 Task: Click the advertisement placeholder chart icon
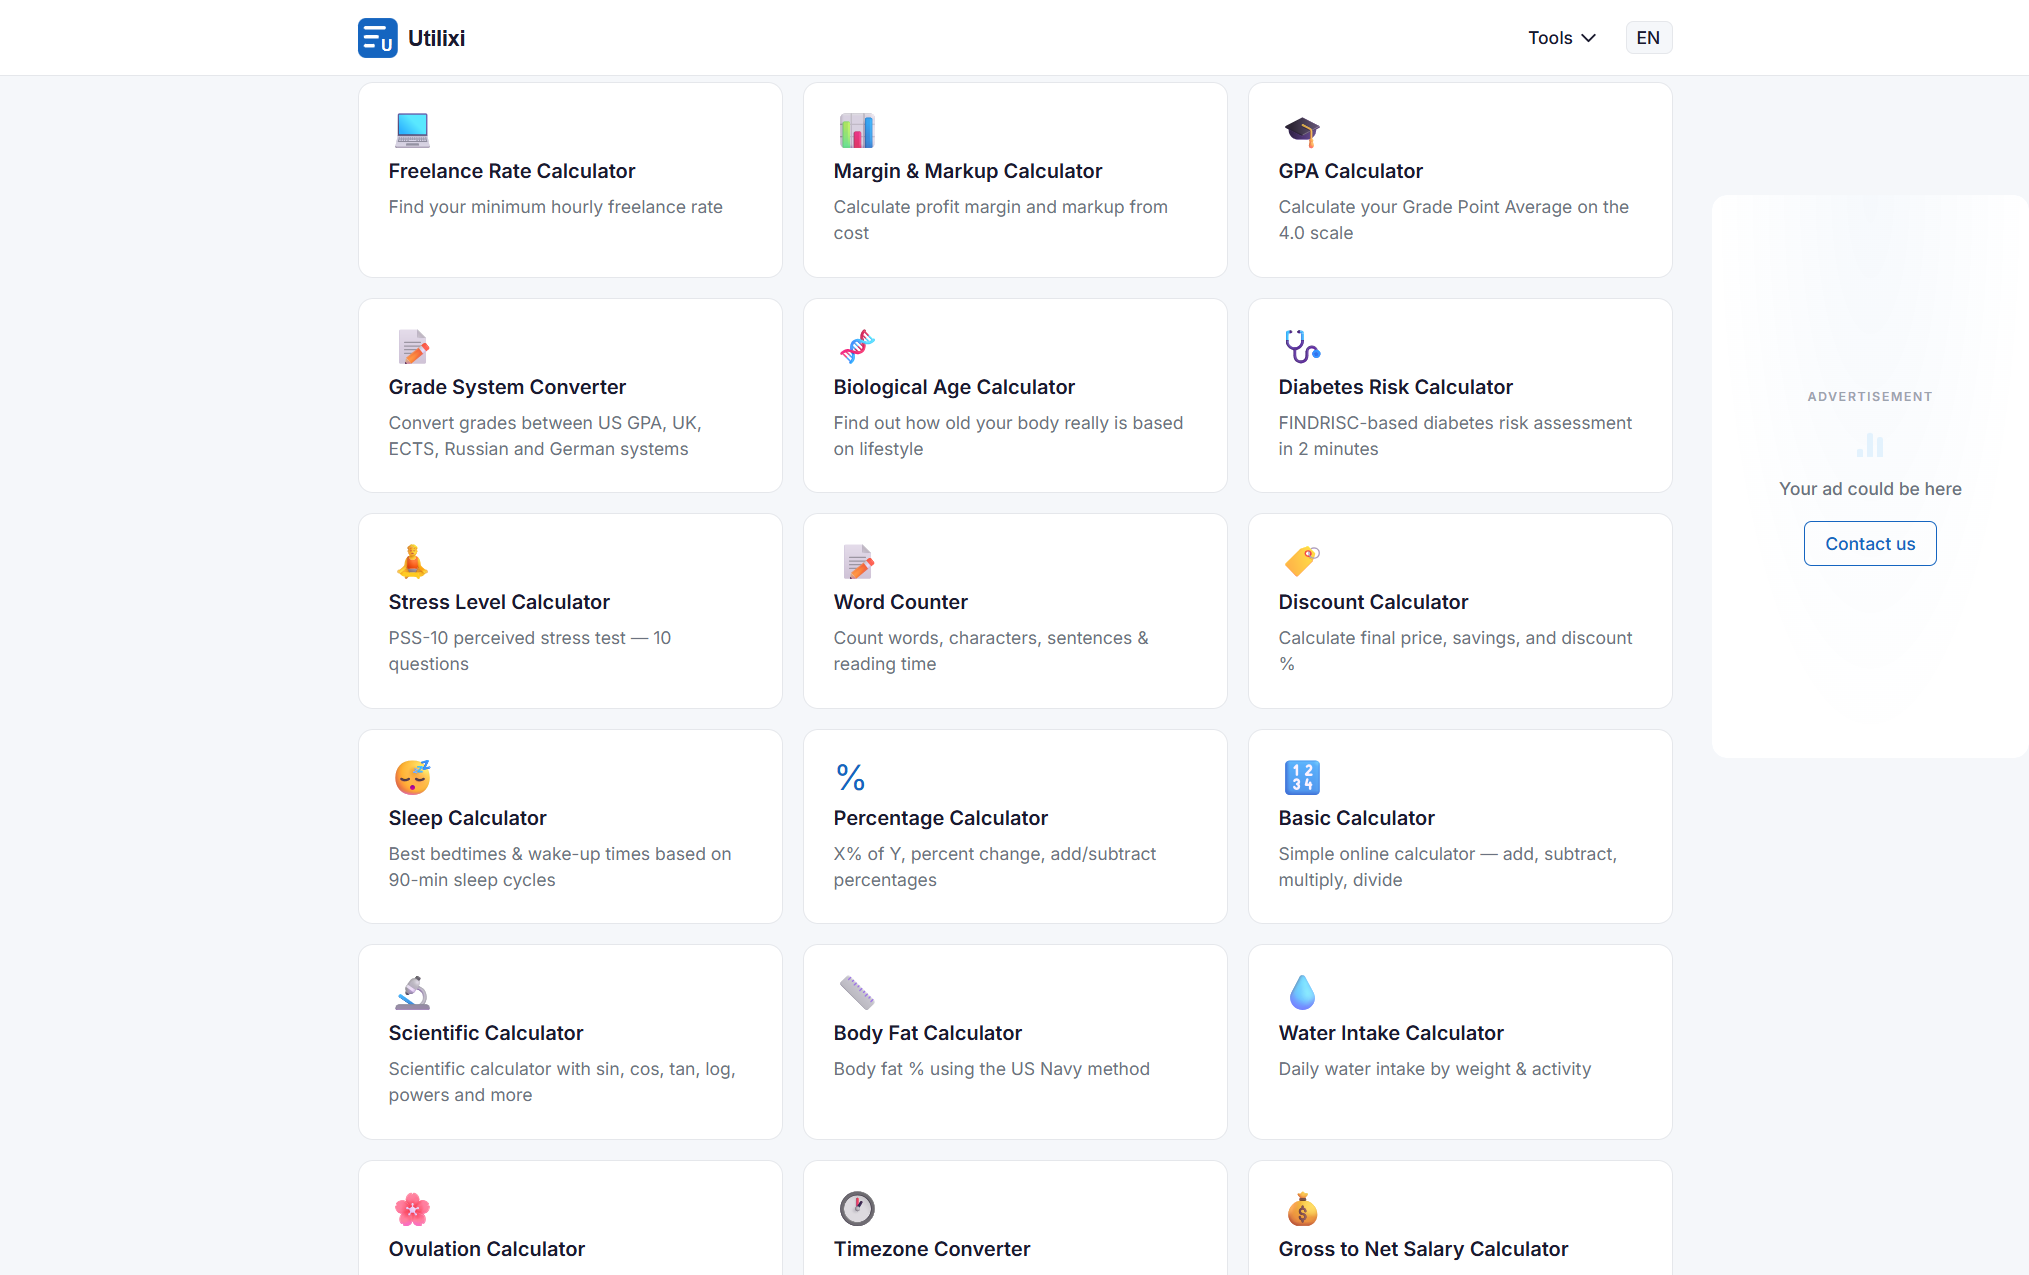(x=1870, y=445)
